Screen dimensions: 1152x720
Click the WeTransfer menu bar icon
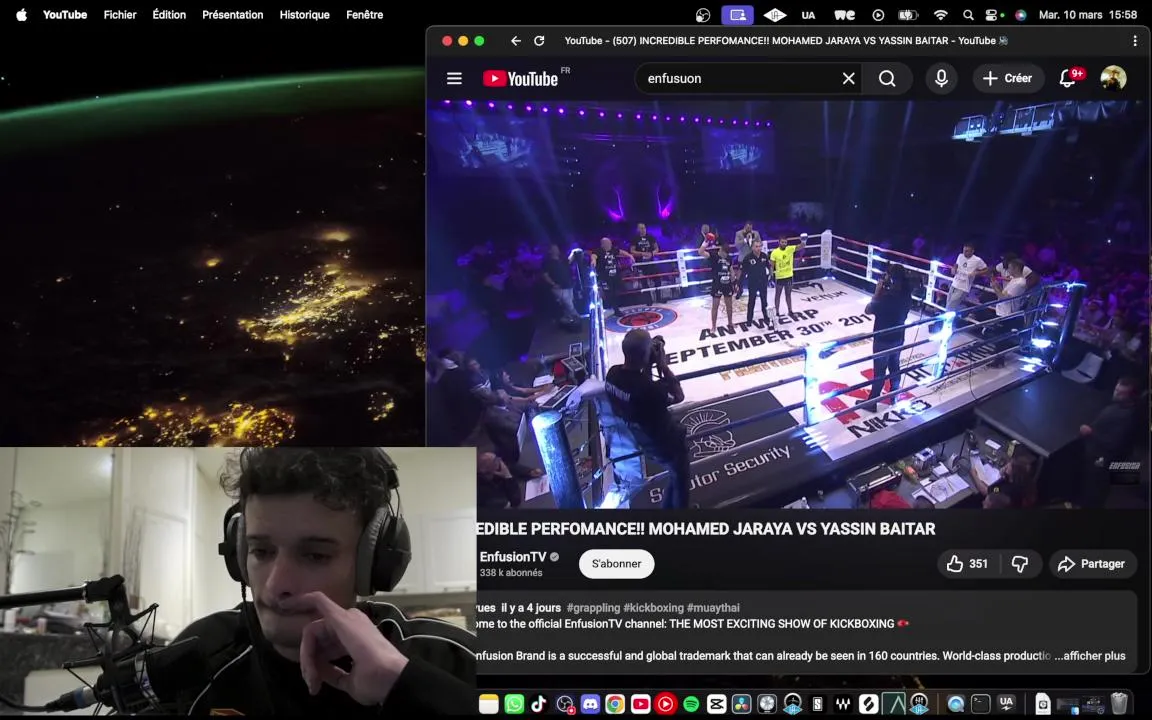pyautogui.click(x=845, y=15)
